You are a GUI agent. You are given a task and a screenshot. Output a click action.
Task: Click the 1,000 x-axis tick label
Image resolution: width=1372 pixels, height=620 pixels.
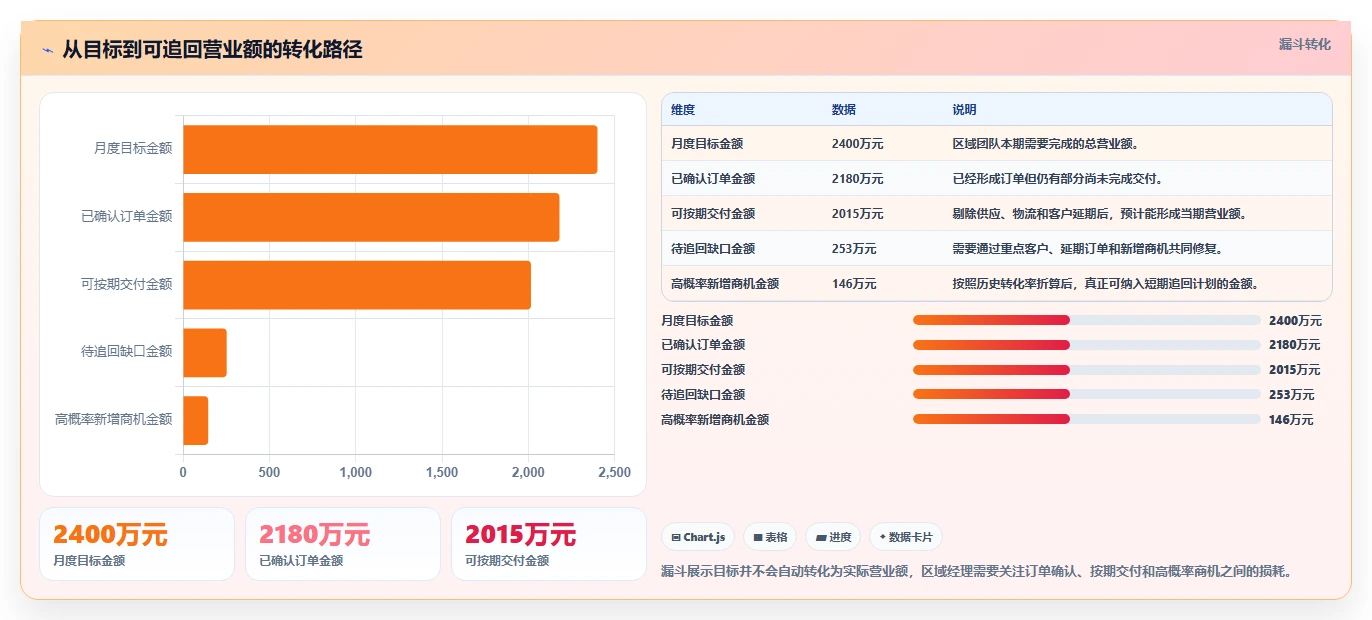point(355,473)
